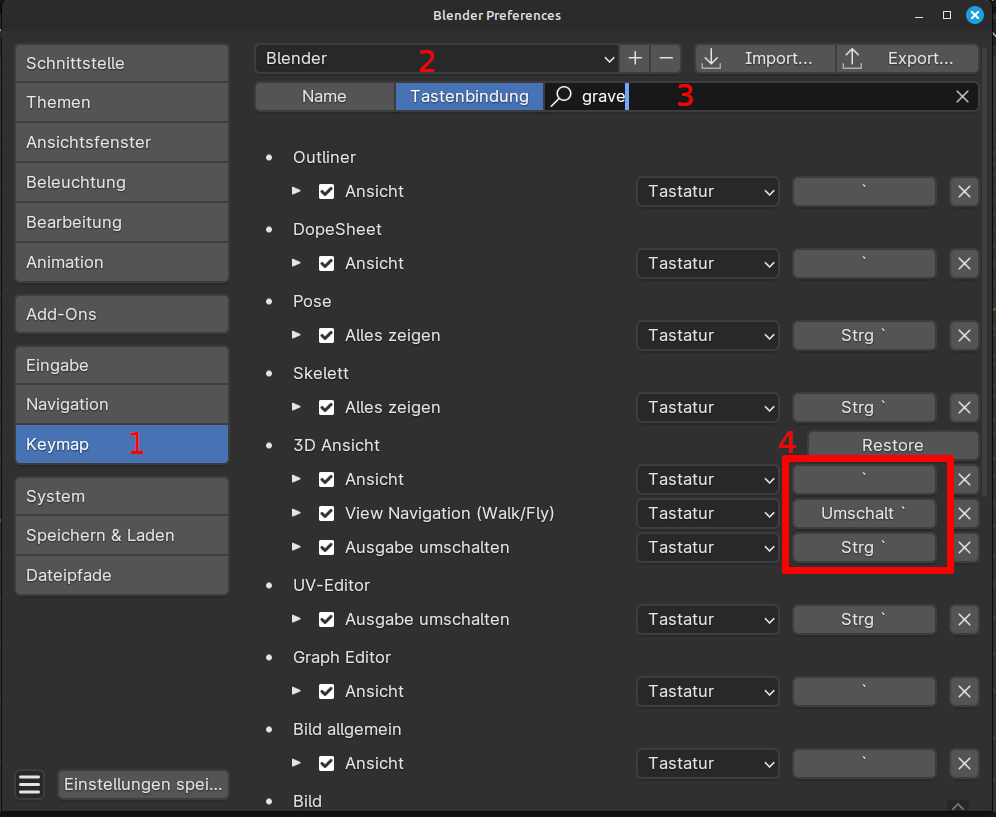Screen dimensions: 996x817
Task: Remove Bild allgemein Ansicht keymap entry
Action: click(x=964, y=764)
